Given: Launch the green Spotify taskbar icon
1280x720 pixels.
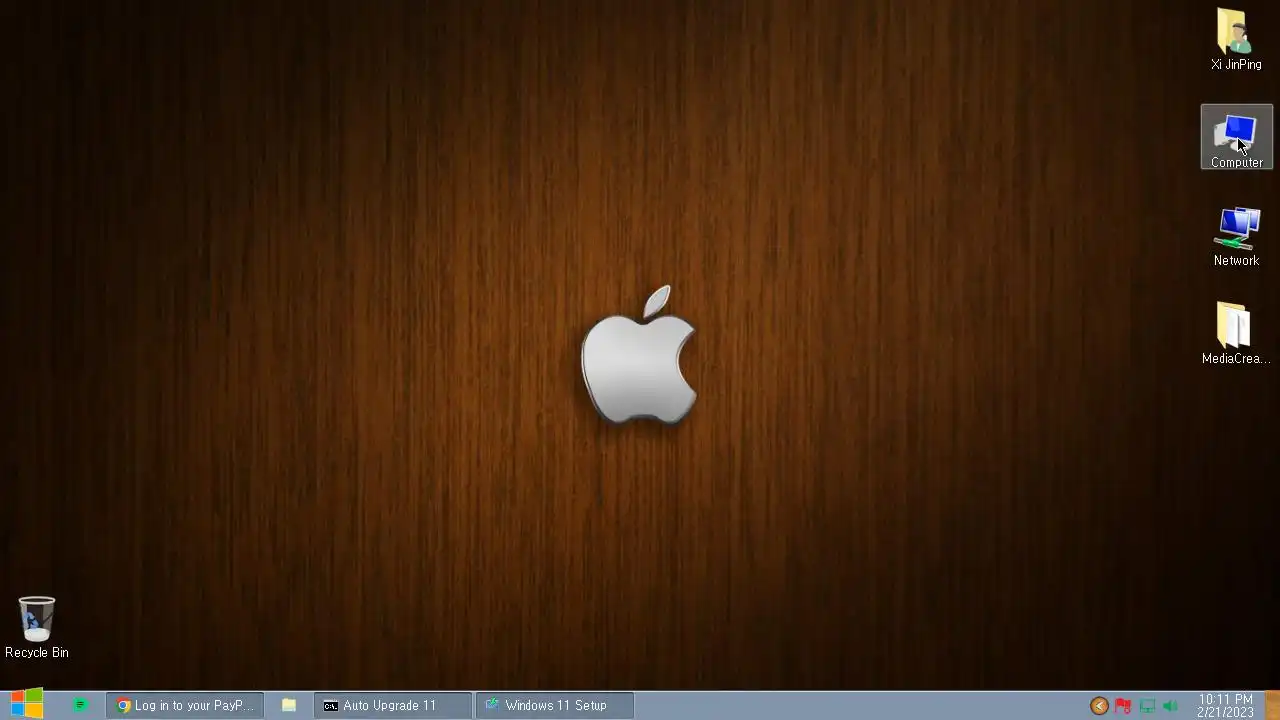Looking at the screenshot, I should click(80, 705).
